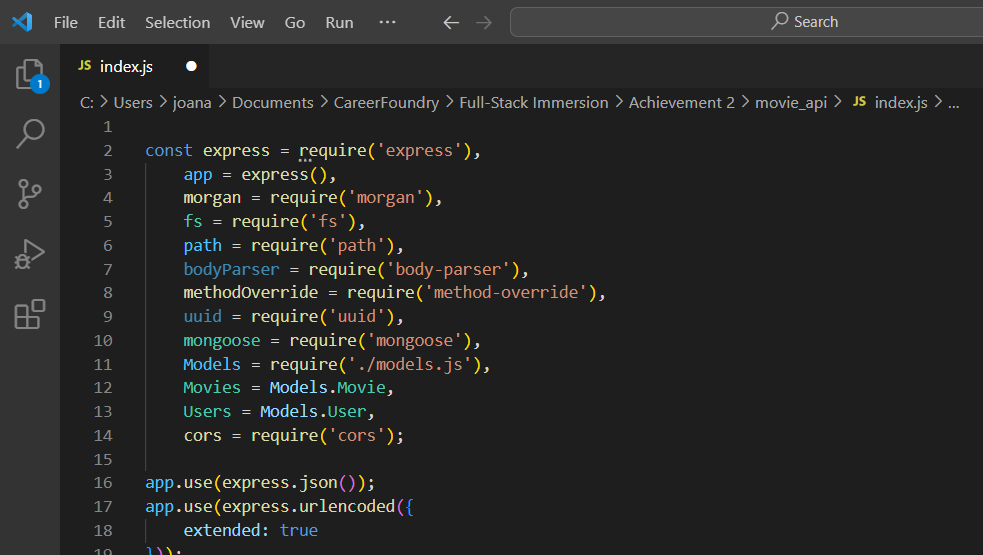The width and height of the screenshot is (983, 555).
Task: Click line number 16 in the gutter
Action: (x=104, y=483)
